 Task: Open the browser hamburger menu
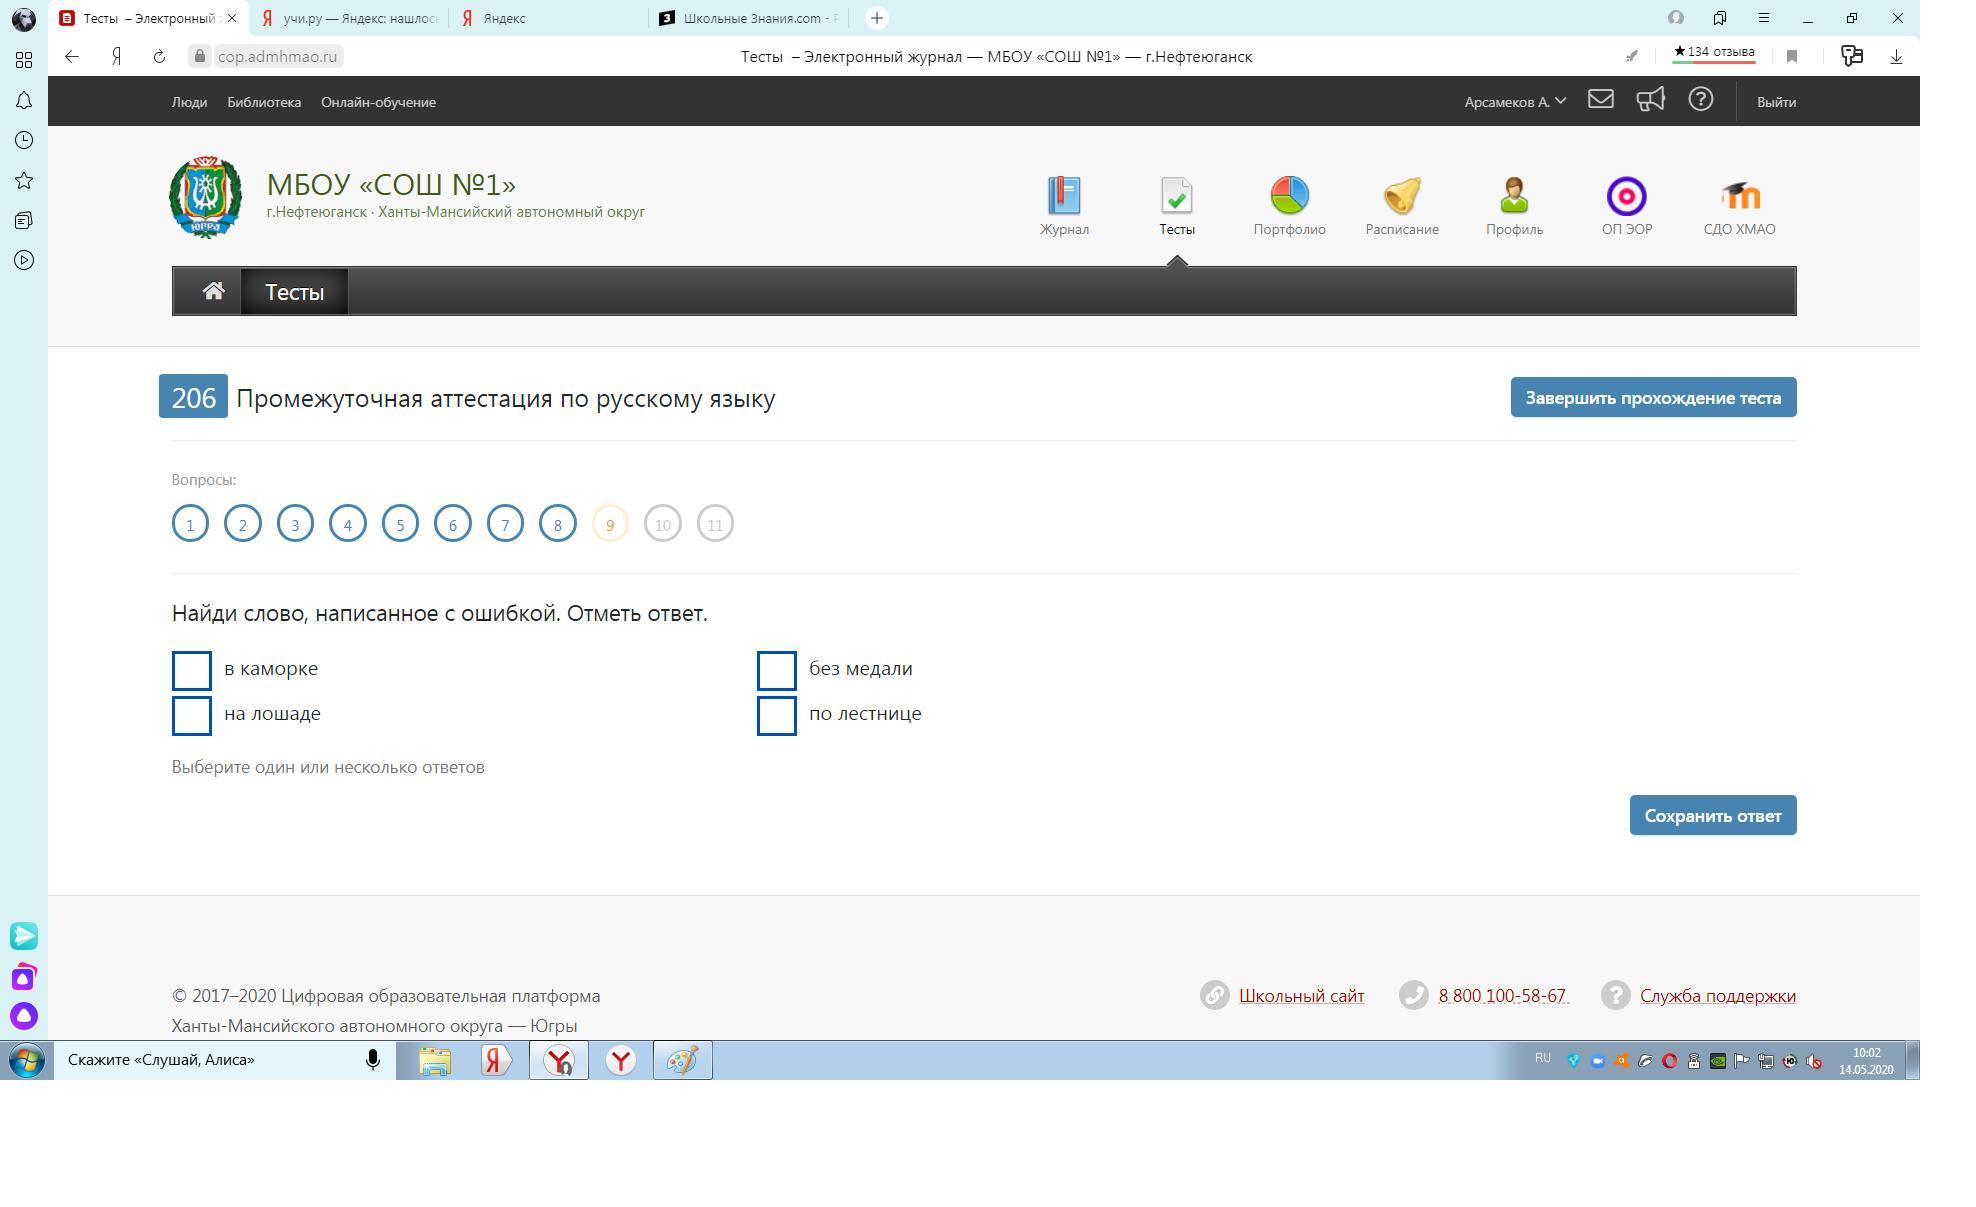[x=1764, y=18]
